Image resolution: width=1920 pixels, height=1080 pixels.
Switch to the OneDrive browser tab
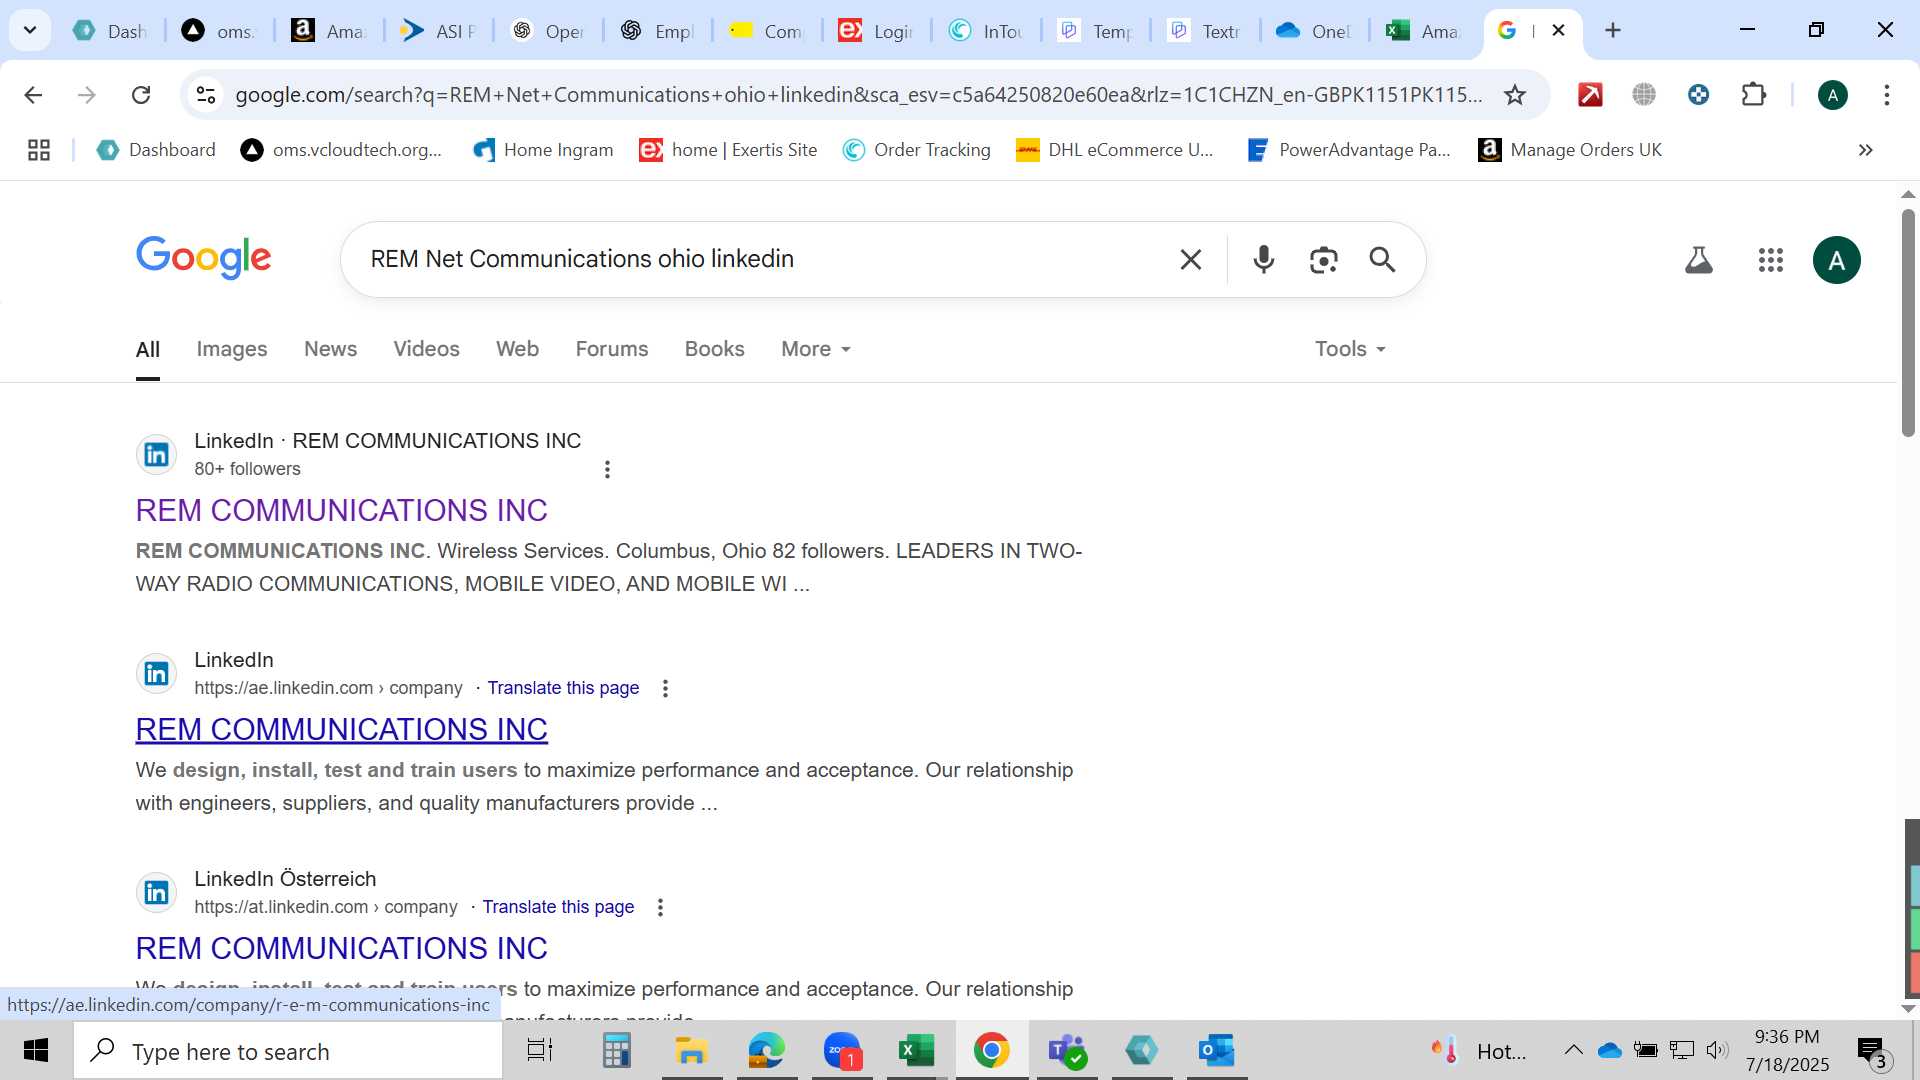tap(1313, 31)
